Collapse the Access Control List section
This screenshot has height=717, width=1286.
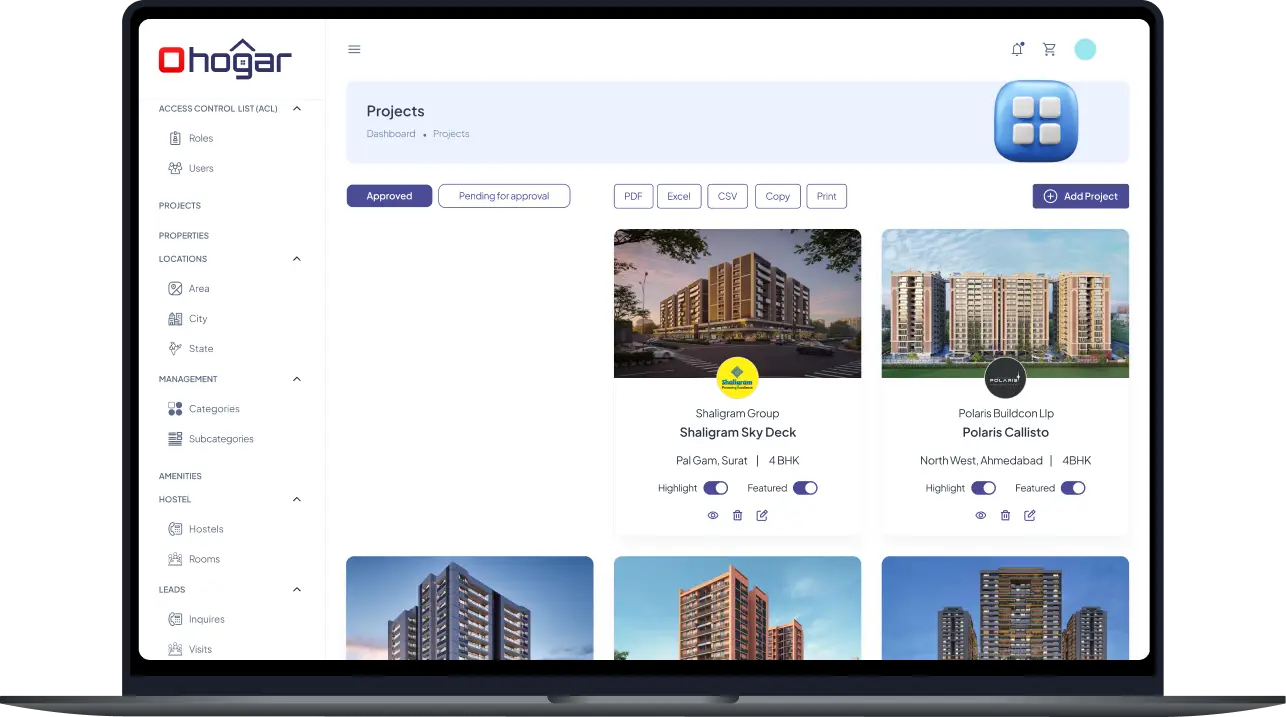coord(297,108)
